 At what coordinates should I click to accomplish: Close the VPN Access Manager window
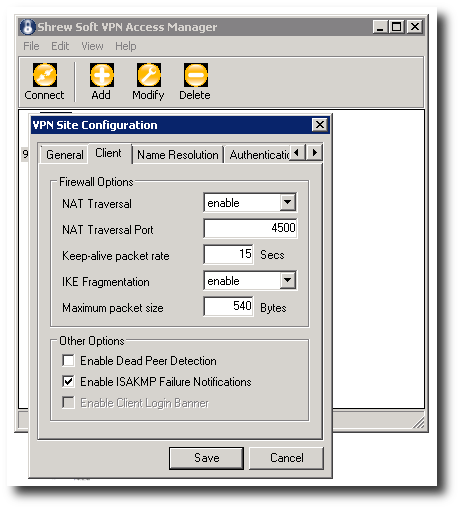point(415,27)
